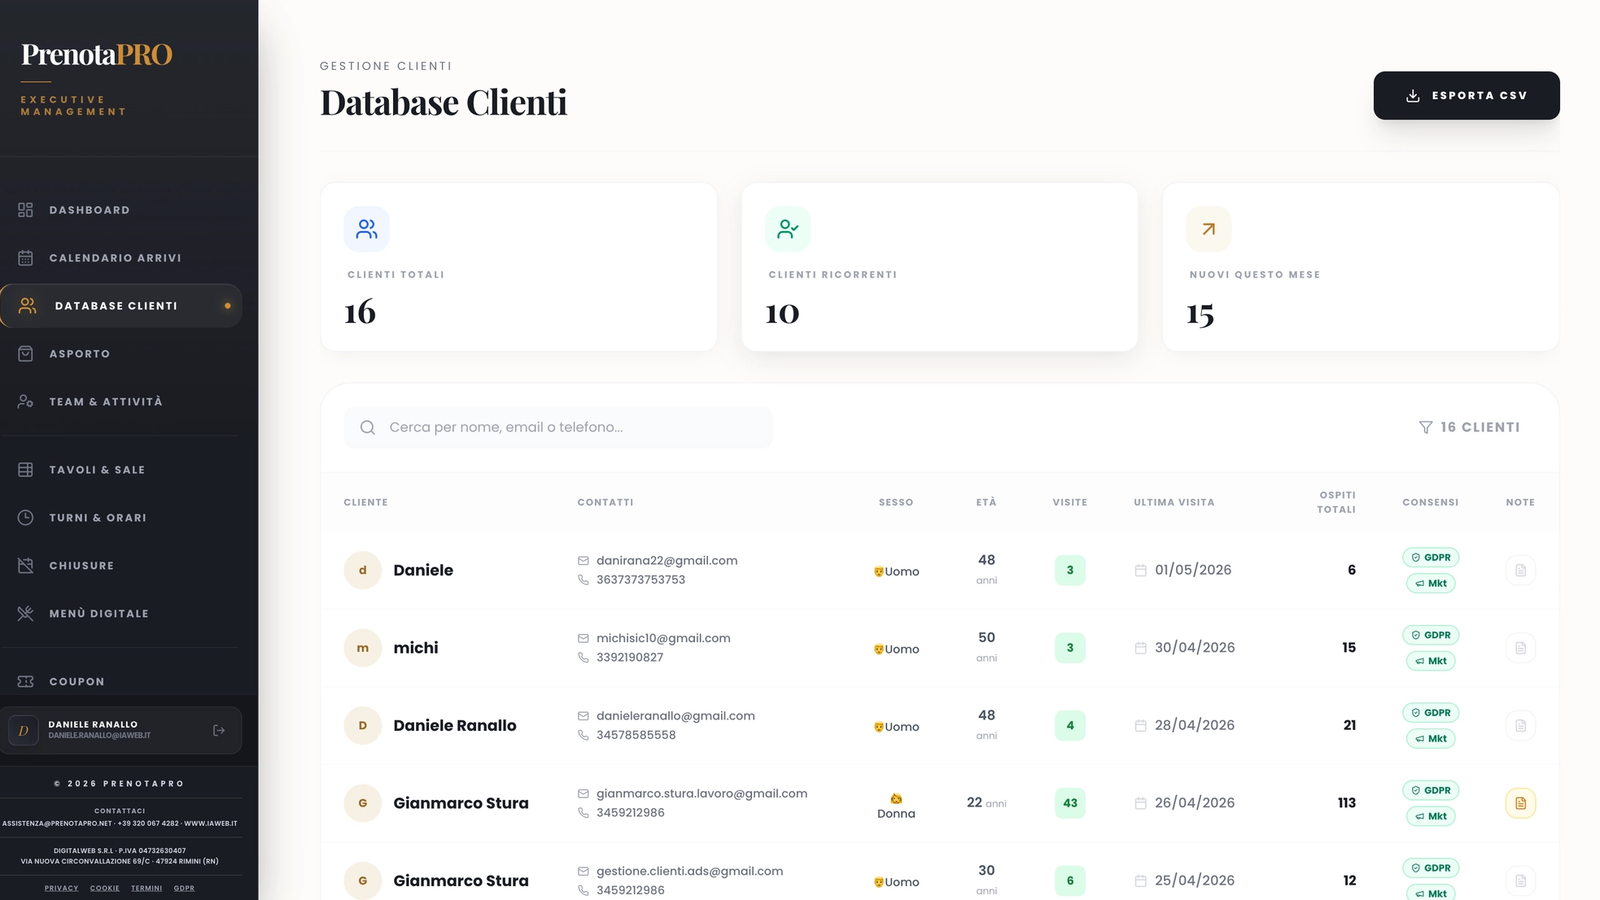Click the Nuovi Questo Mese arrow icon

[1209, 229]
